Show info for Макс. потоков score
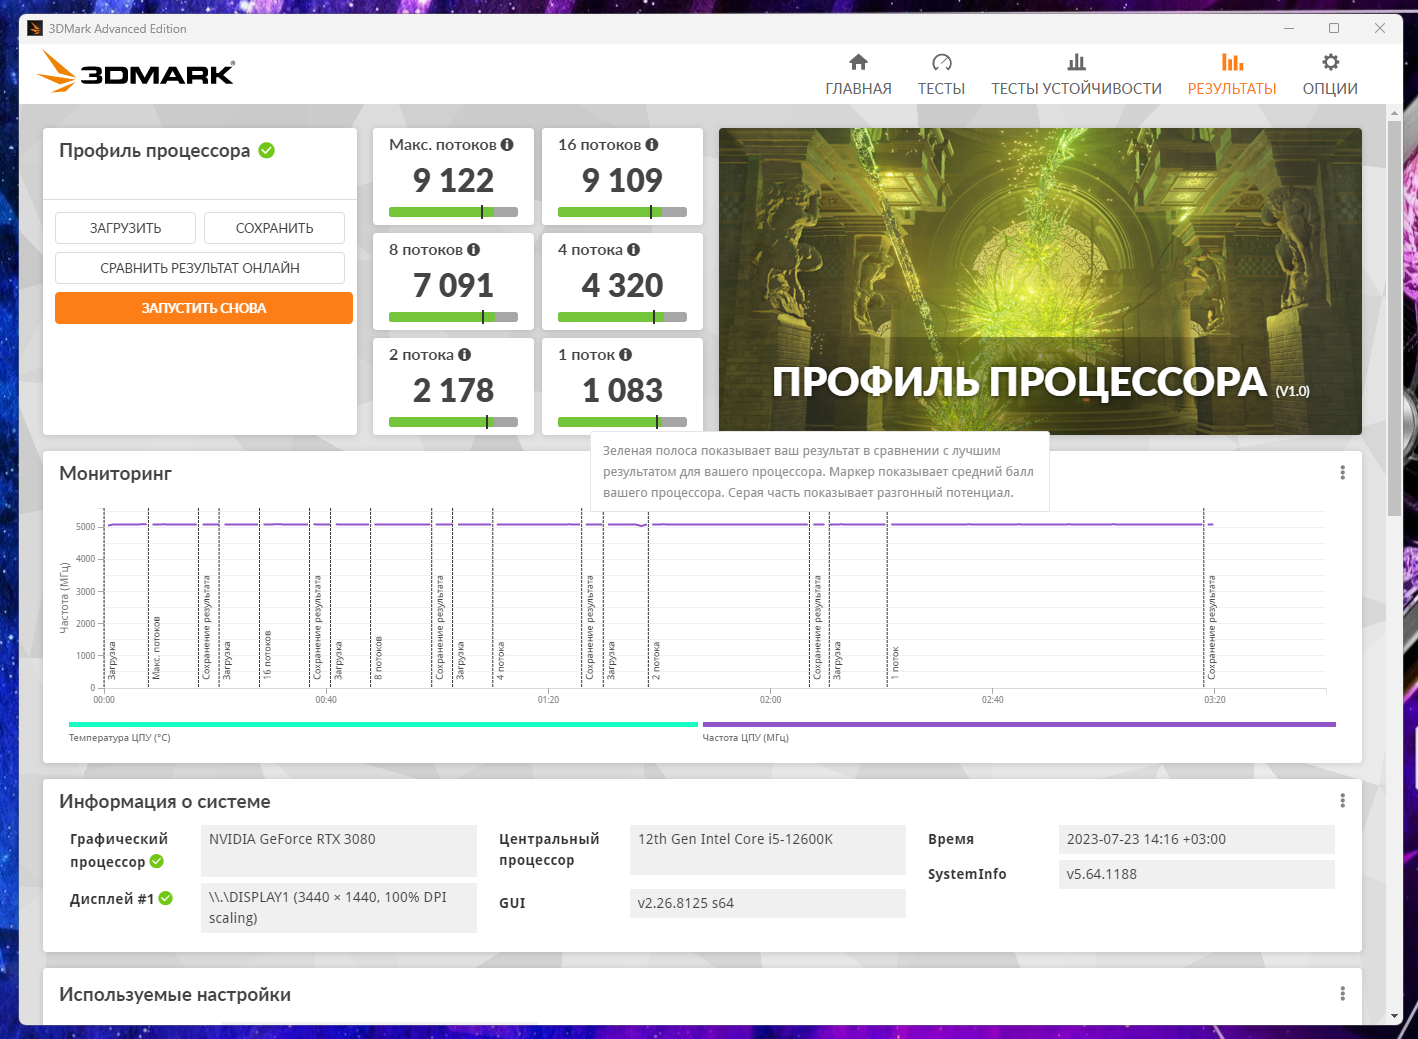 tap(508, 145)
